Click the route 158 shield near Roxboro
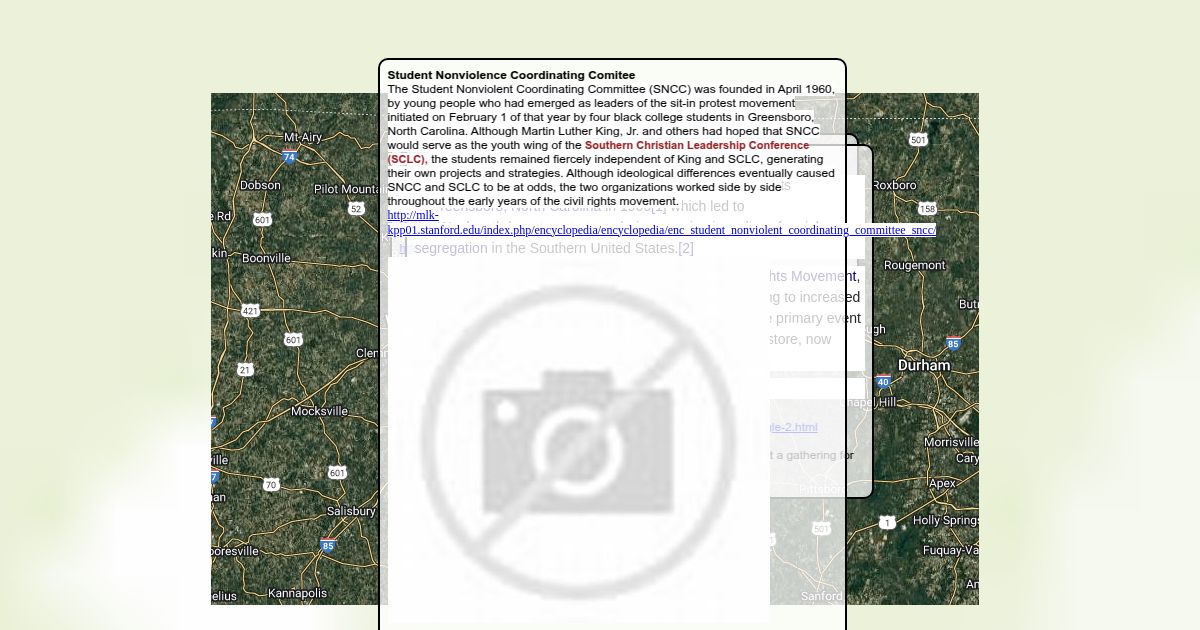The width and height of the screenshot is (1200, 630). tap(927, 209)
